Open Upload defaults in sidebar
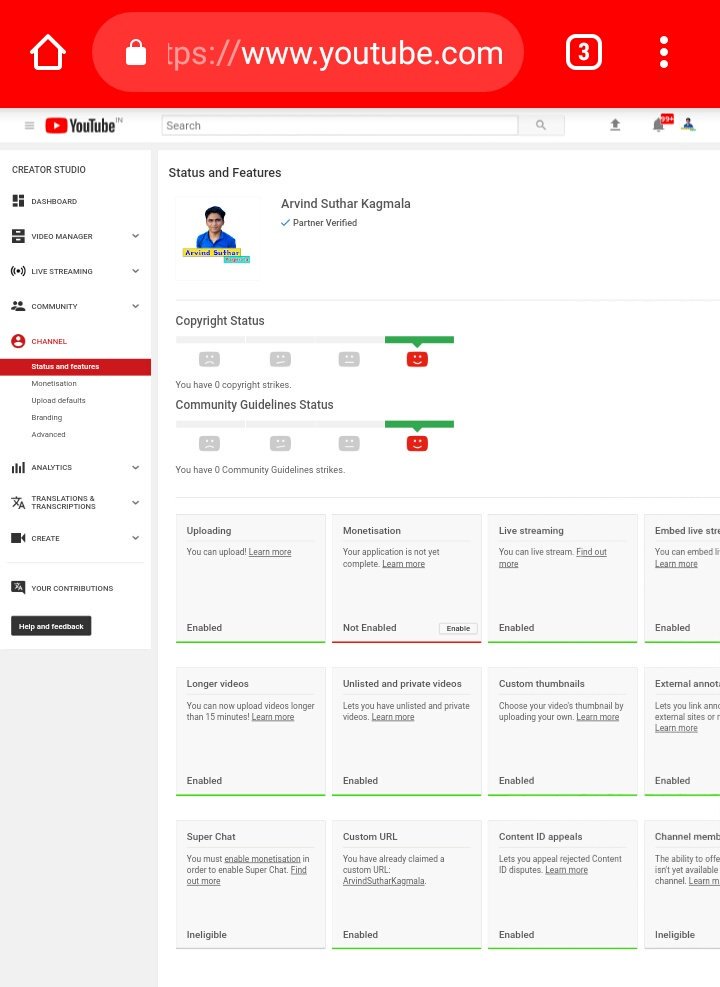 coord(59,400)
